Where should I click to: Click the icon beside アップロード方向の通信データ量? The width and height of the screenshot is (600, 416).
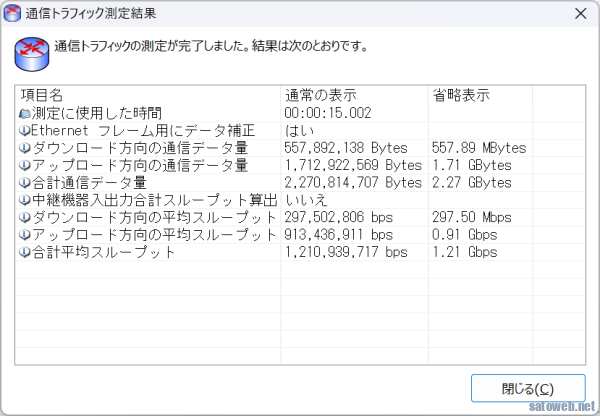coord(25,165)
